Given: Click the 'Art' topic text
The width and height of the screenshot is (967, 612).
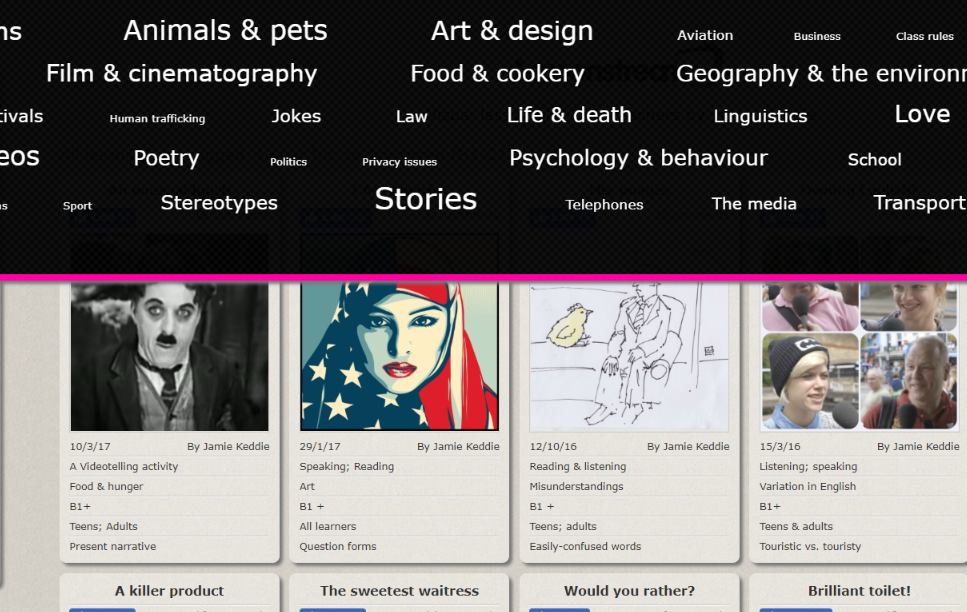Looking at the screenshot, I should click(x=307, y=487).
